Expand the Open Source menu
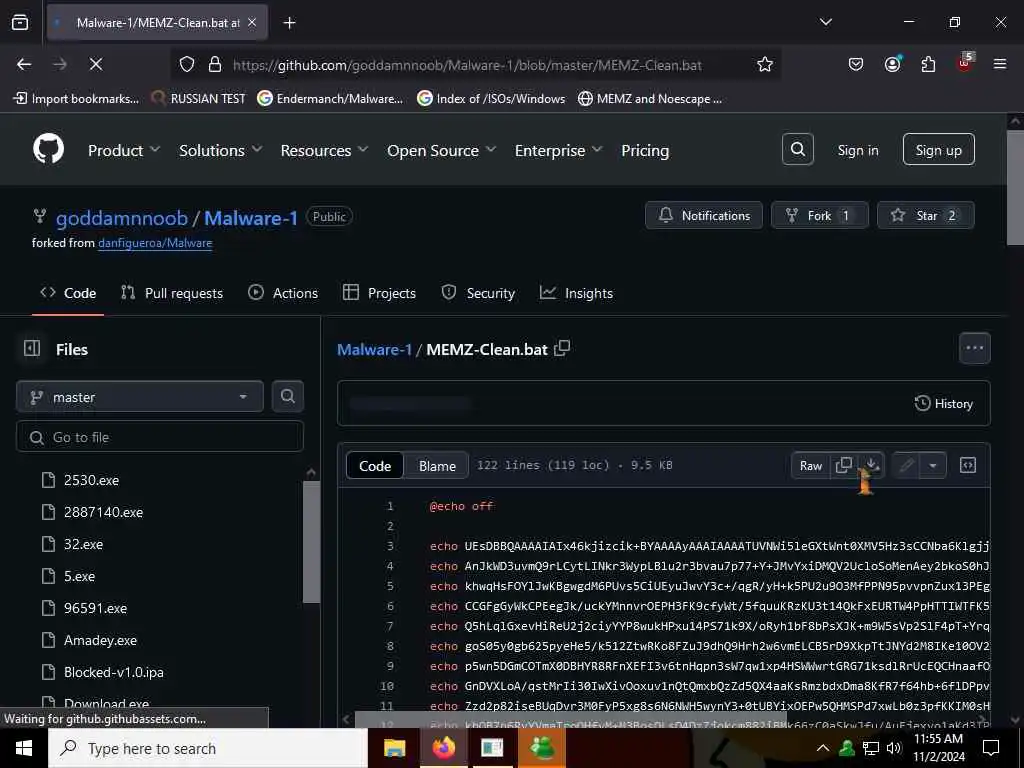The width and height of the screenshot is (1024, 768). click(441, 150)
